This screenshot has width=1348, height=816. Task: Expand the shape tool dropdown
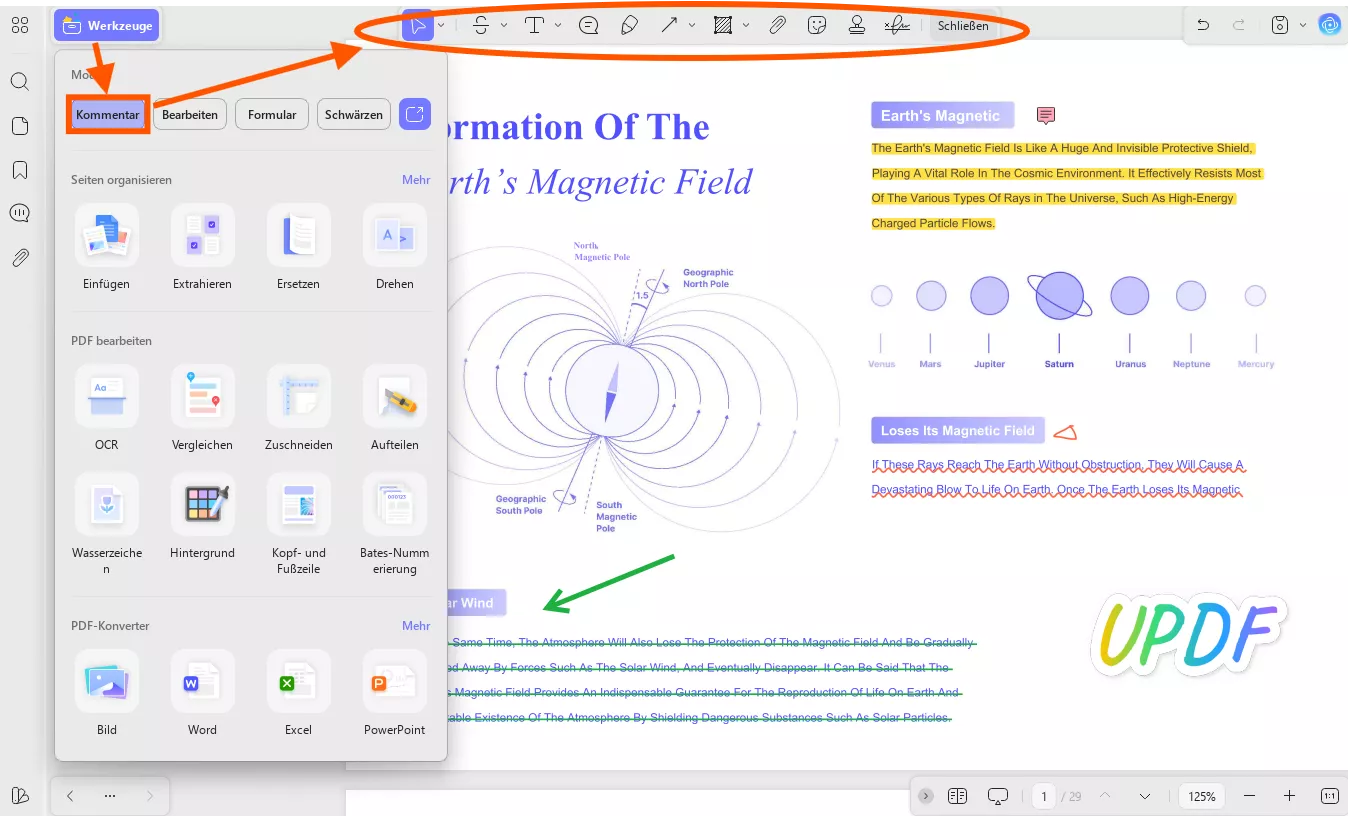point(746,25)
